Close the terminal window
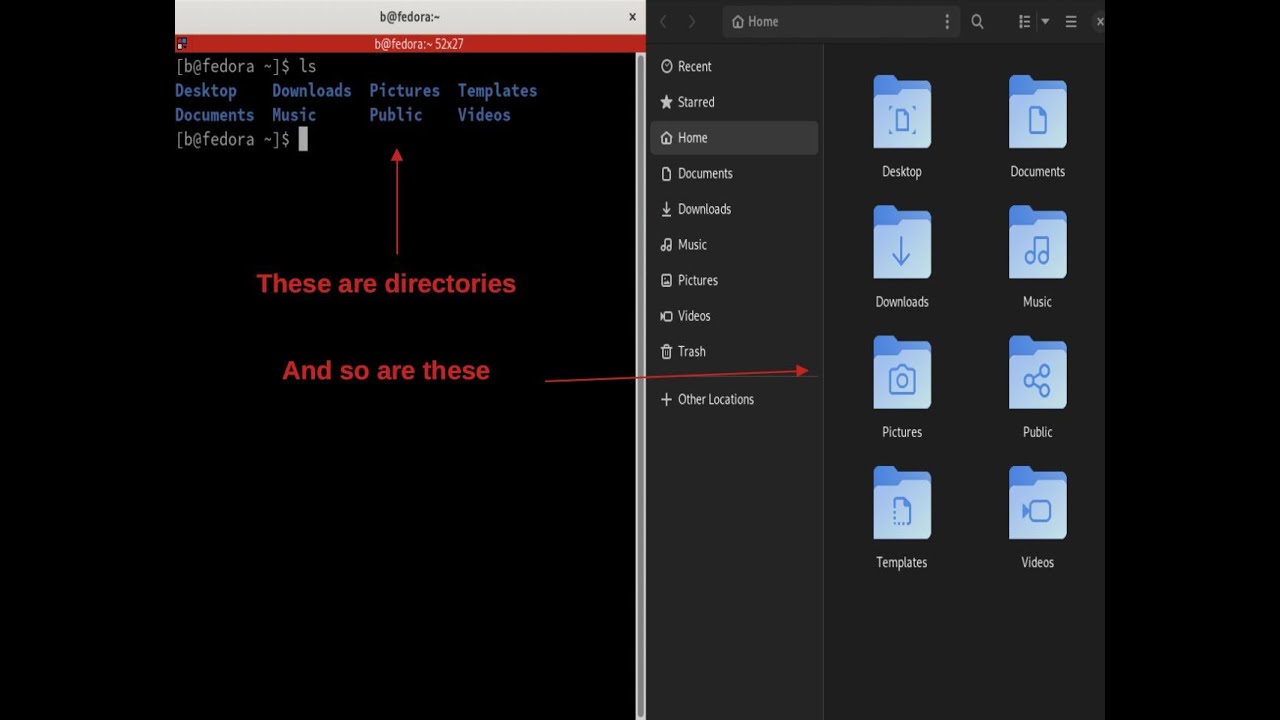 tap(632, 17)
